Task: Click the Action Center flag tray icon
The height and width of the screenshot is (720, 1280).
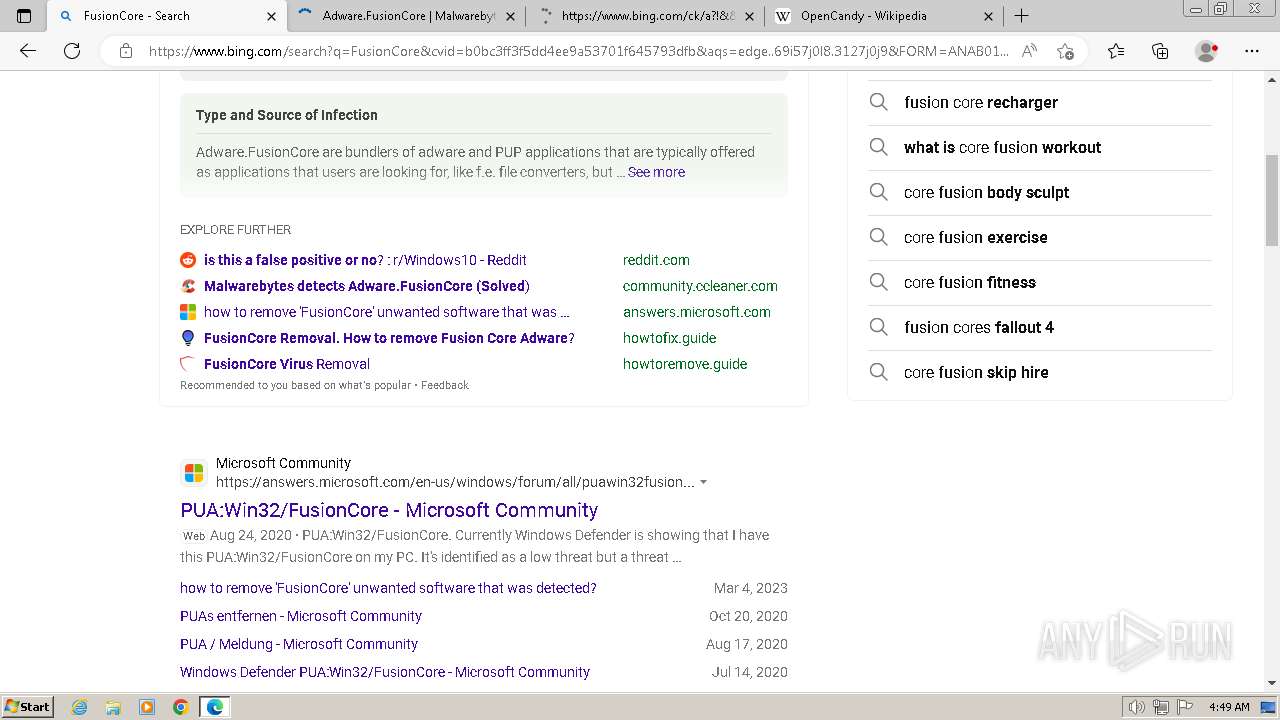Action: (1183, 707)
